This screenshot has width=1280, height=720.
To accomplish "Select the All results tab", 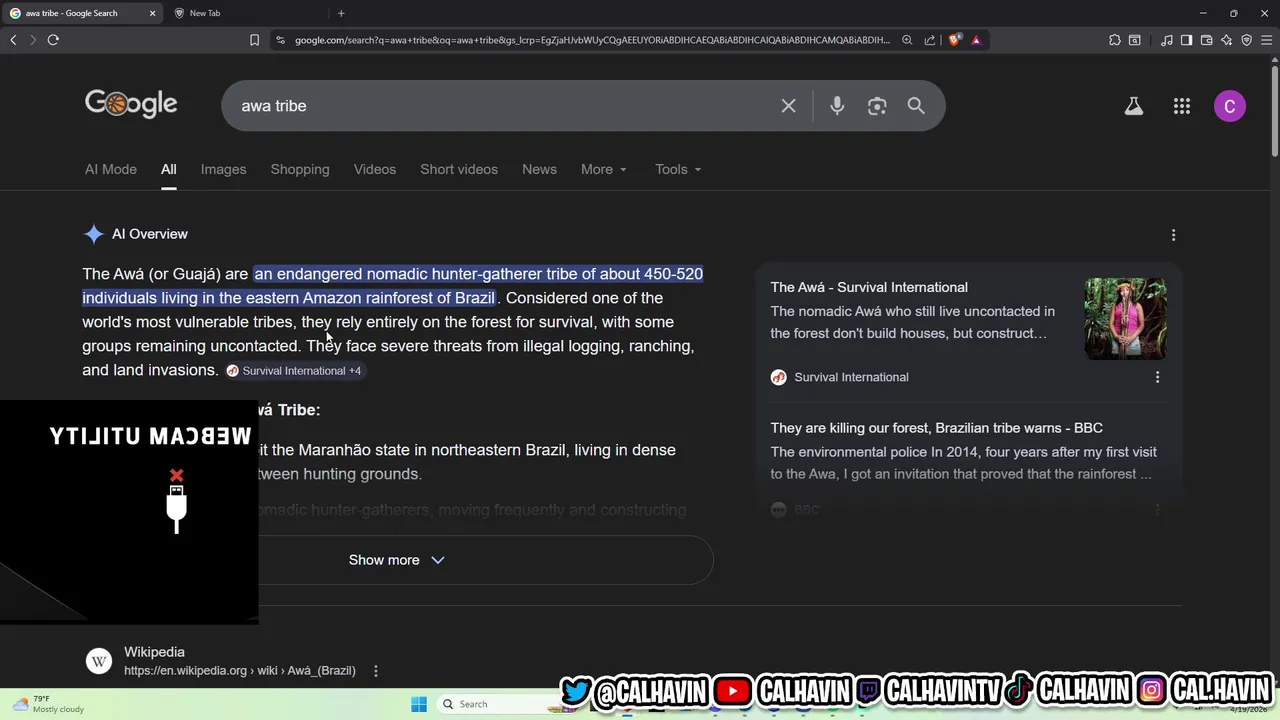I will [169, 169].
